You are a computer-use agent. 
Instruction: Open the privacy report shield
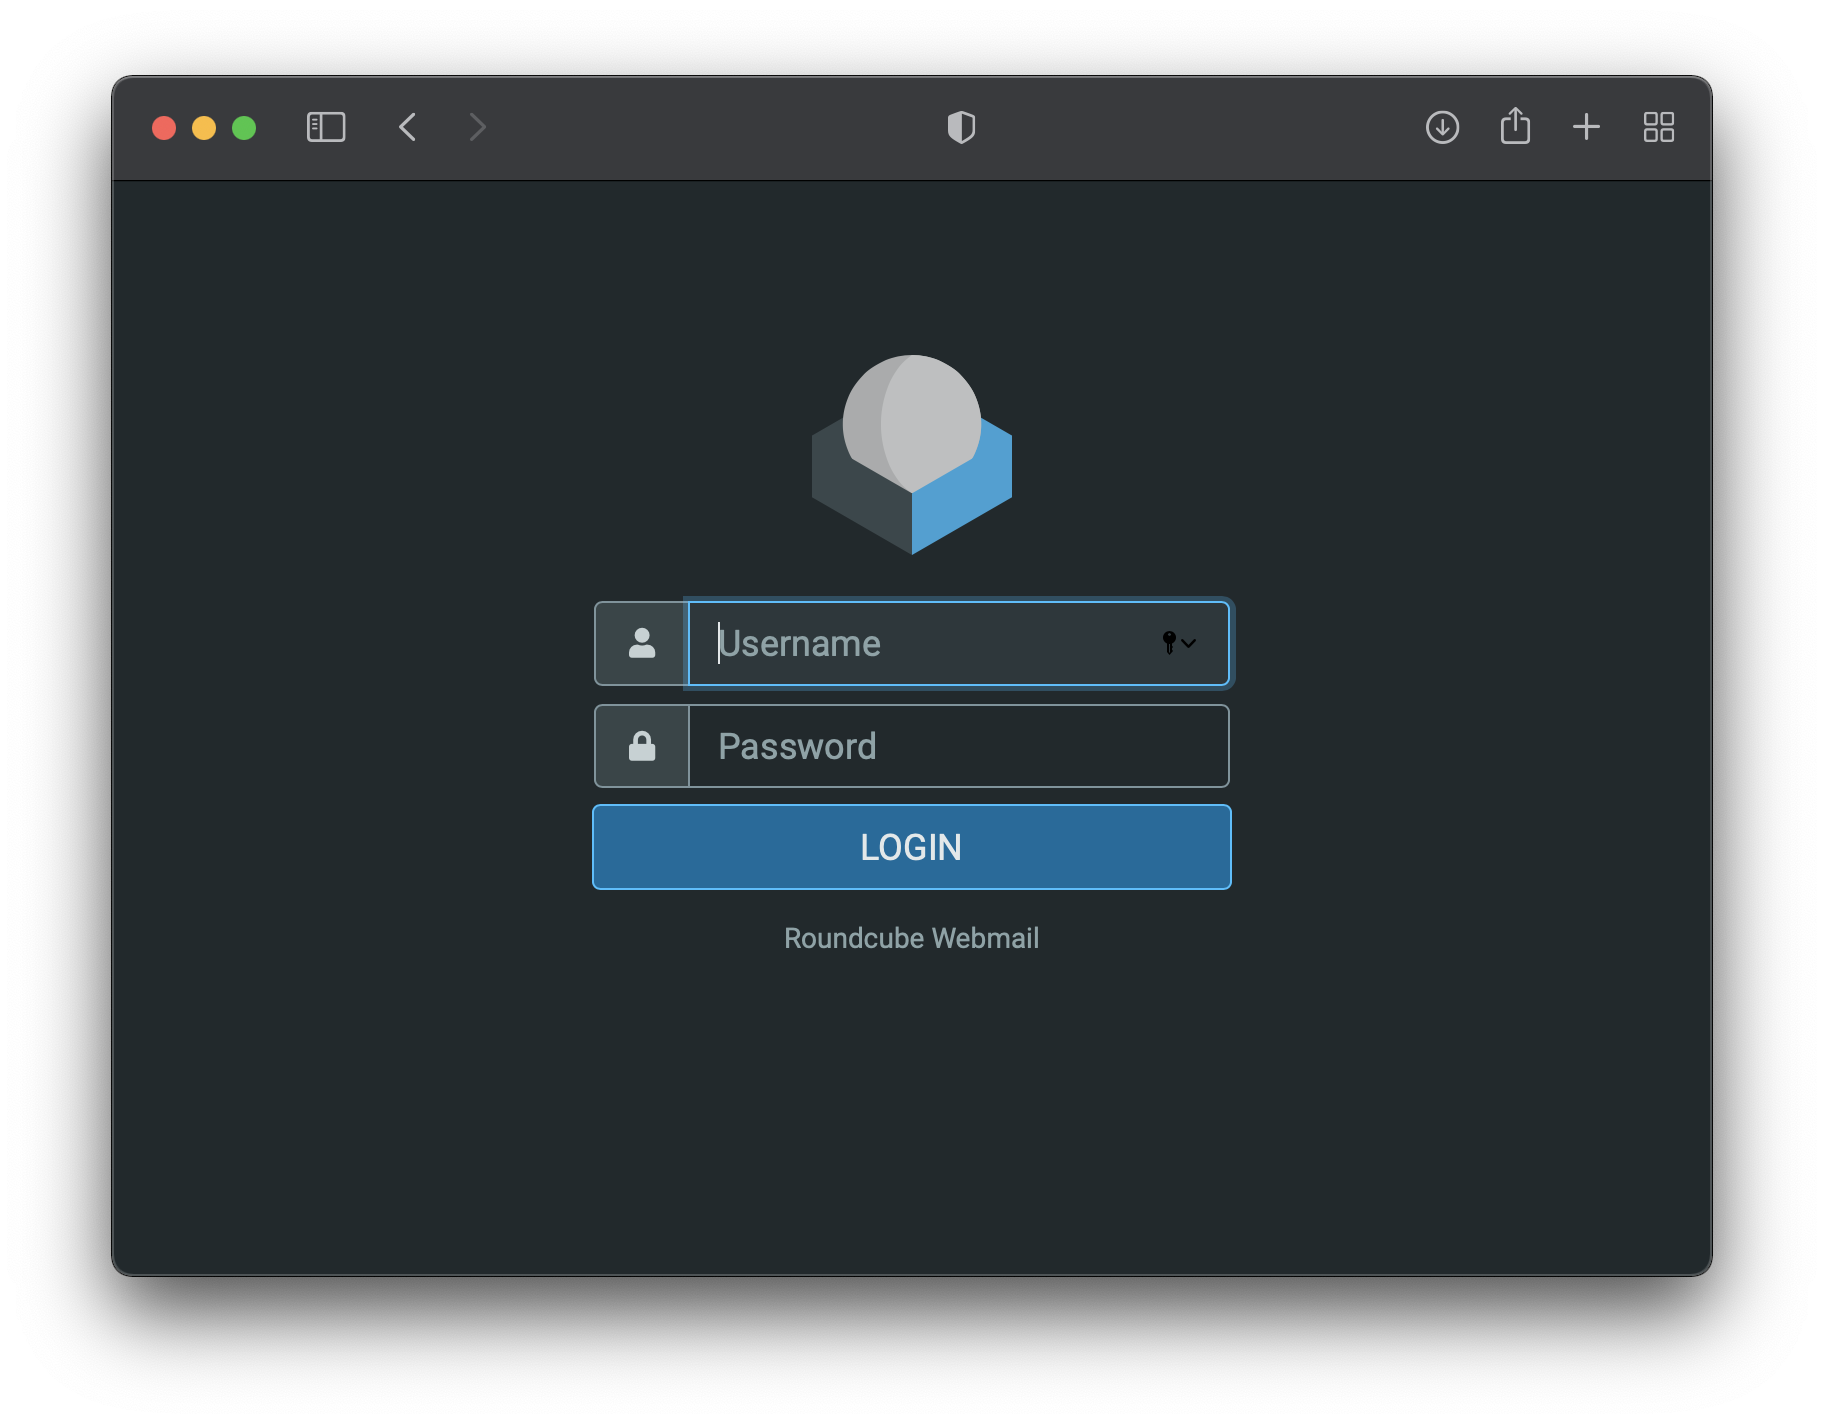tap(961, 127)
